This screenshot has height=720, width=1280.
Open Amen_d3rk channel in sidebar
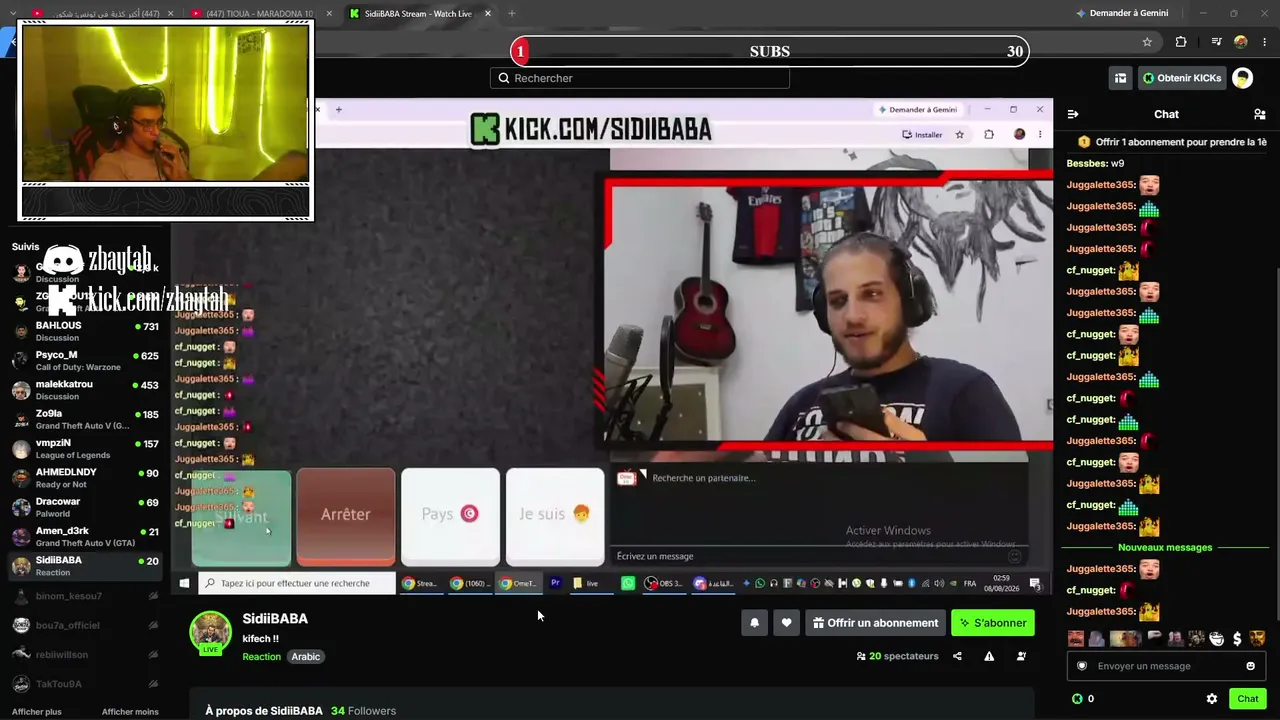pyautogui.click(x=85, y=537)
